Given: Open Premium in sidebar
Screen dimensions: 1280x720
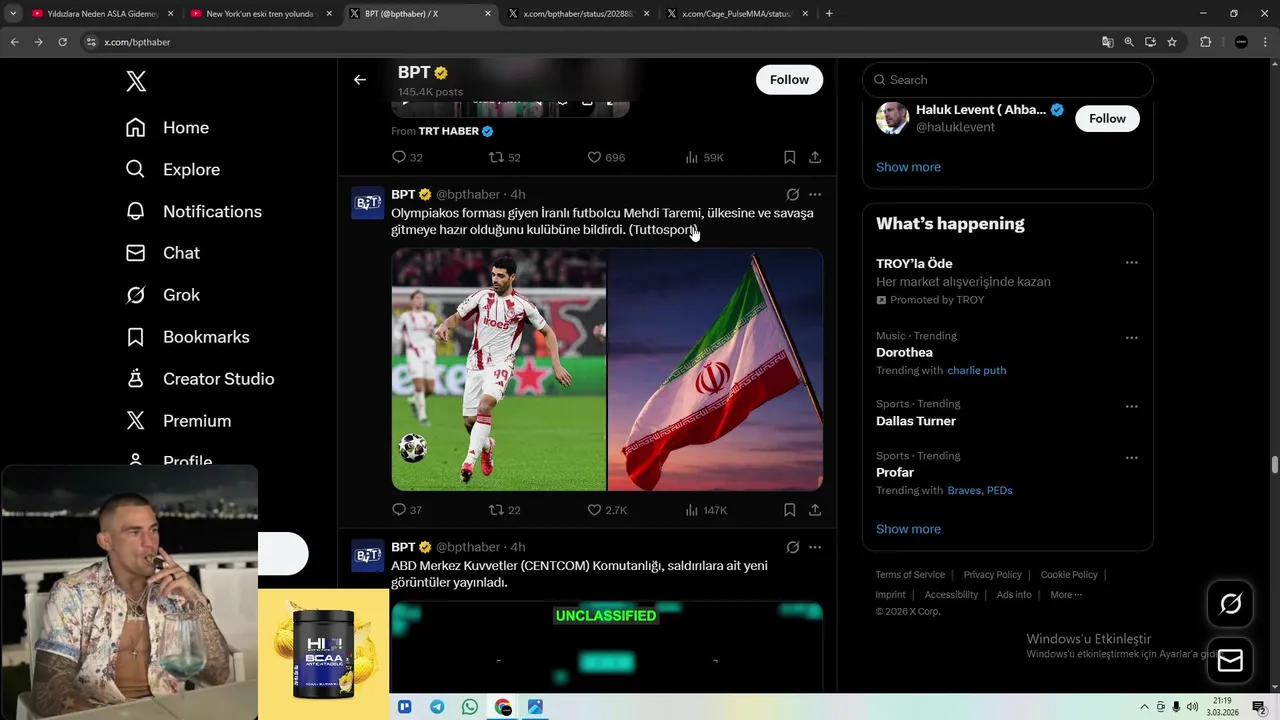Looking at the screenshot, I should [x=178, y=422].
